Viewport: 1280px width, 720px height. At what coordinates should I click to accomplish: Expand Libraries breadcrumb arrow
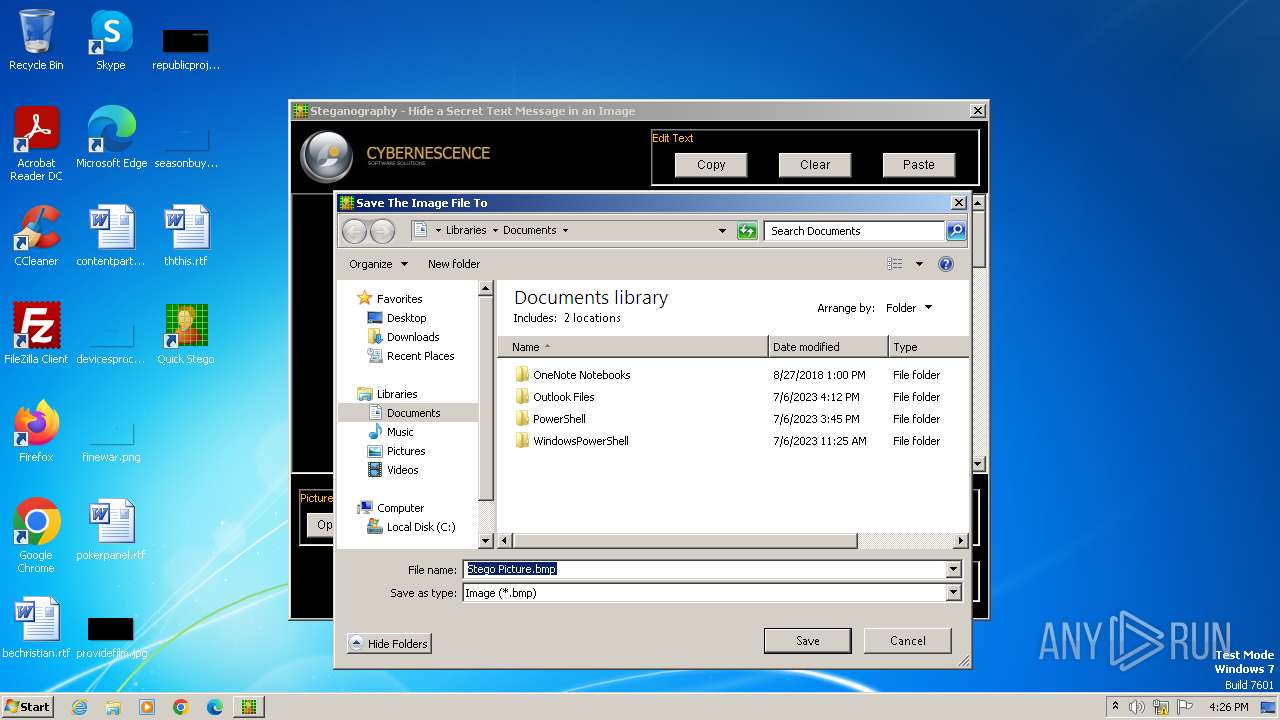494,230
